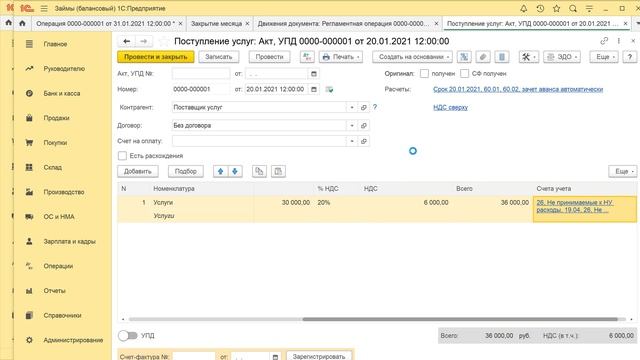Click Зарегистрировать invoice button
Image resolution: width=640 pixels, height=360 pixels.
[319, 356]
